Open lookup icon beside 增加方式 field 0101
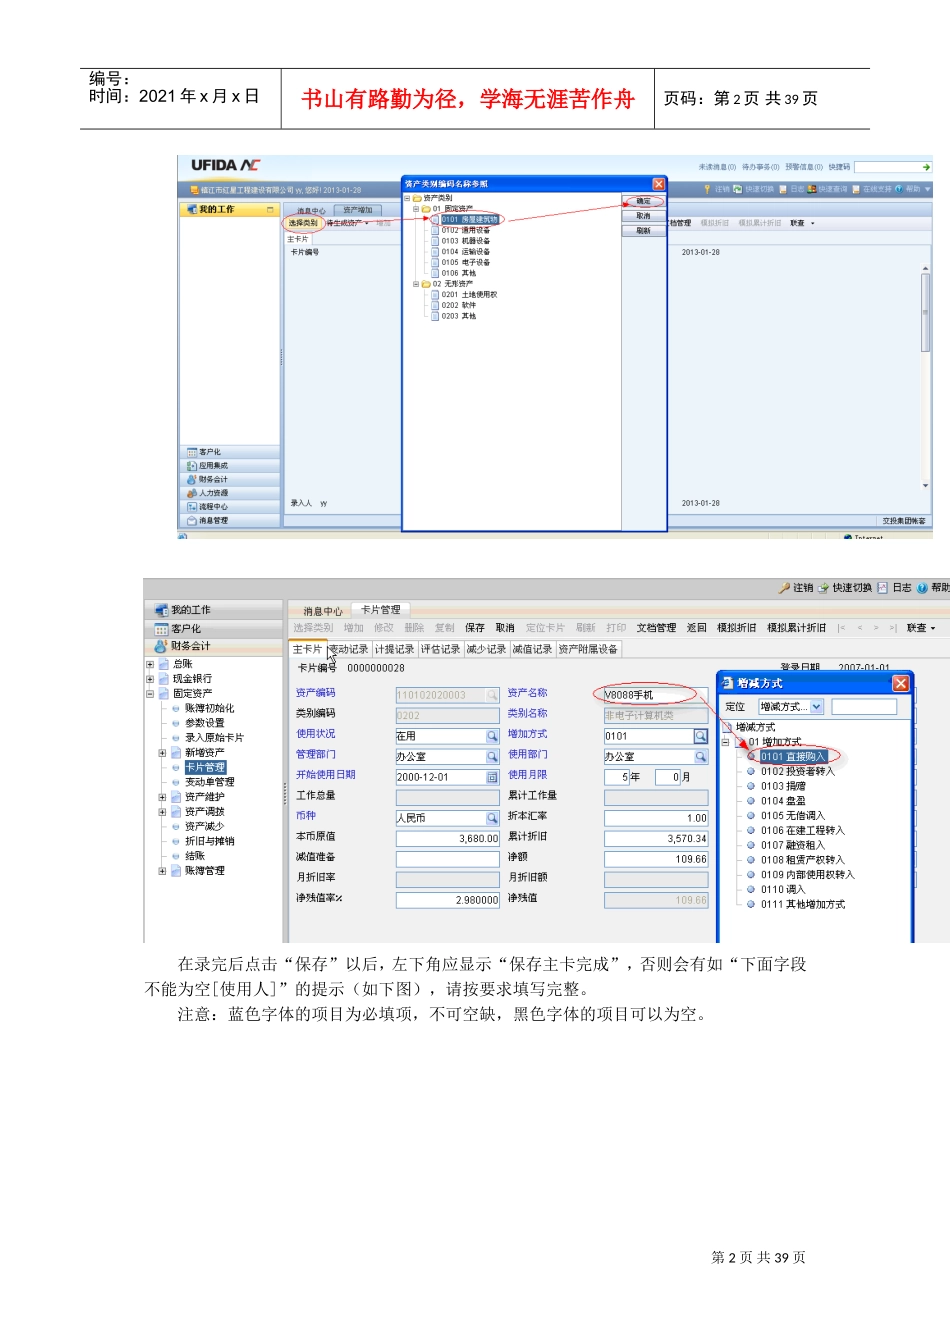Viewport: 950px width, 1344px height. coord(701,736)
